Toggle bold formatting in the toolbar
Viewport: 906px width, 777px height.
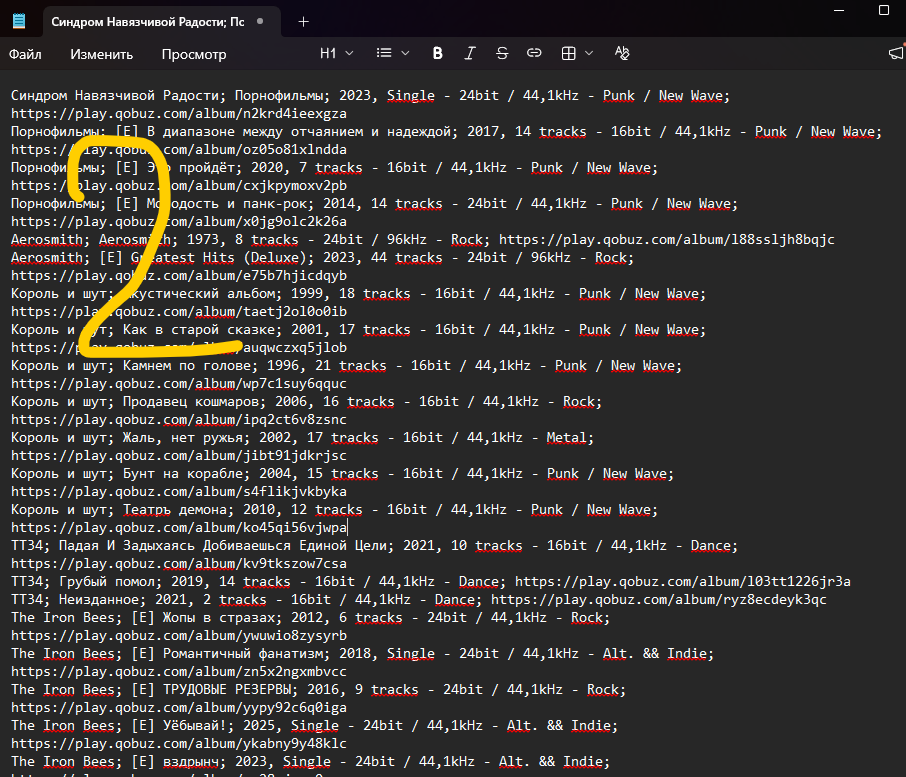click(x=437, y=53)
